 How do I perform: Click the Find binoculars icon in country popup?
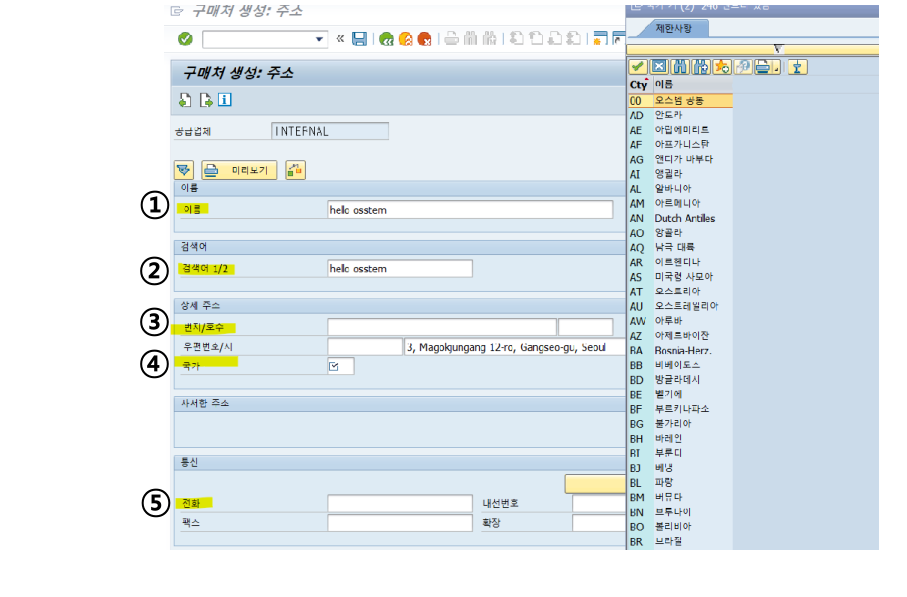pos(681,67)
